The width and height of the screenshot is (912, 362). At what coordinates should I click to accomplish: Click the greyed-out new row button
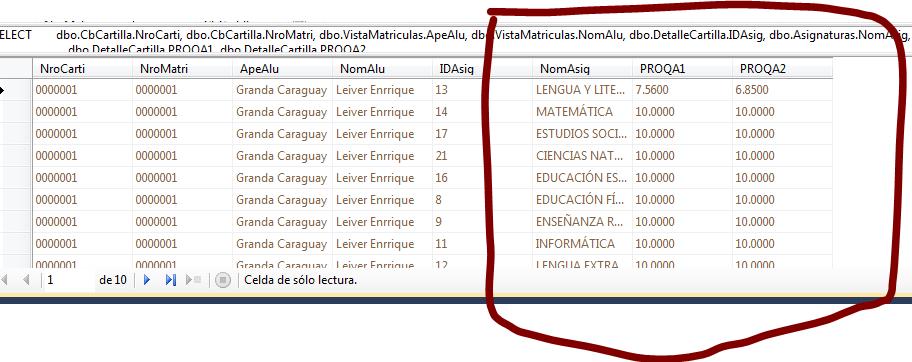(x=193, y=280)
